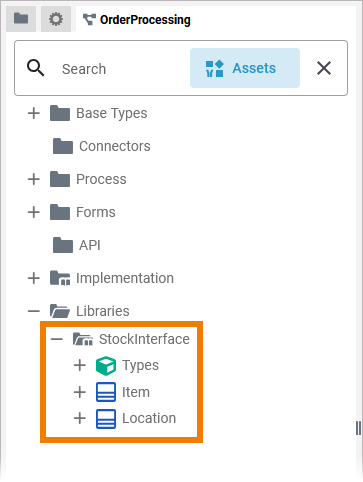Click the Connectors folder icon
The image size is (363, 482).
pos(63,146)
